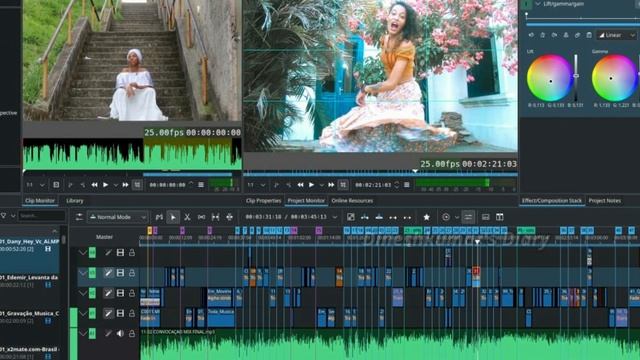Open the Project Monitor play options arrow
The height and width of the screenshot is (360, 640).
tap(322, 185)
